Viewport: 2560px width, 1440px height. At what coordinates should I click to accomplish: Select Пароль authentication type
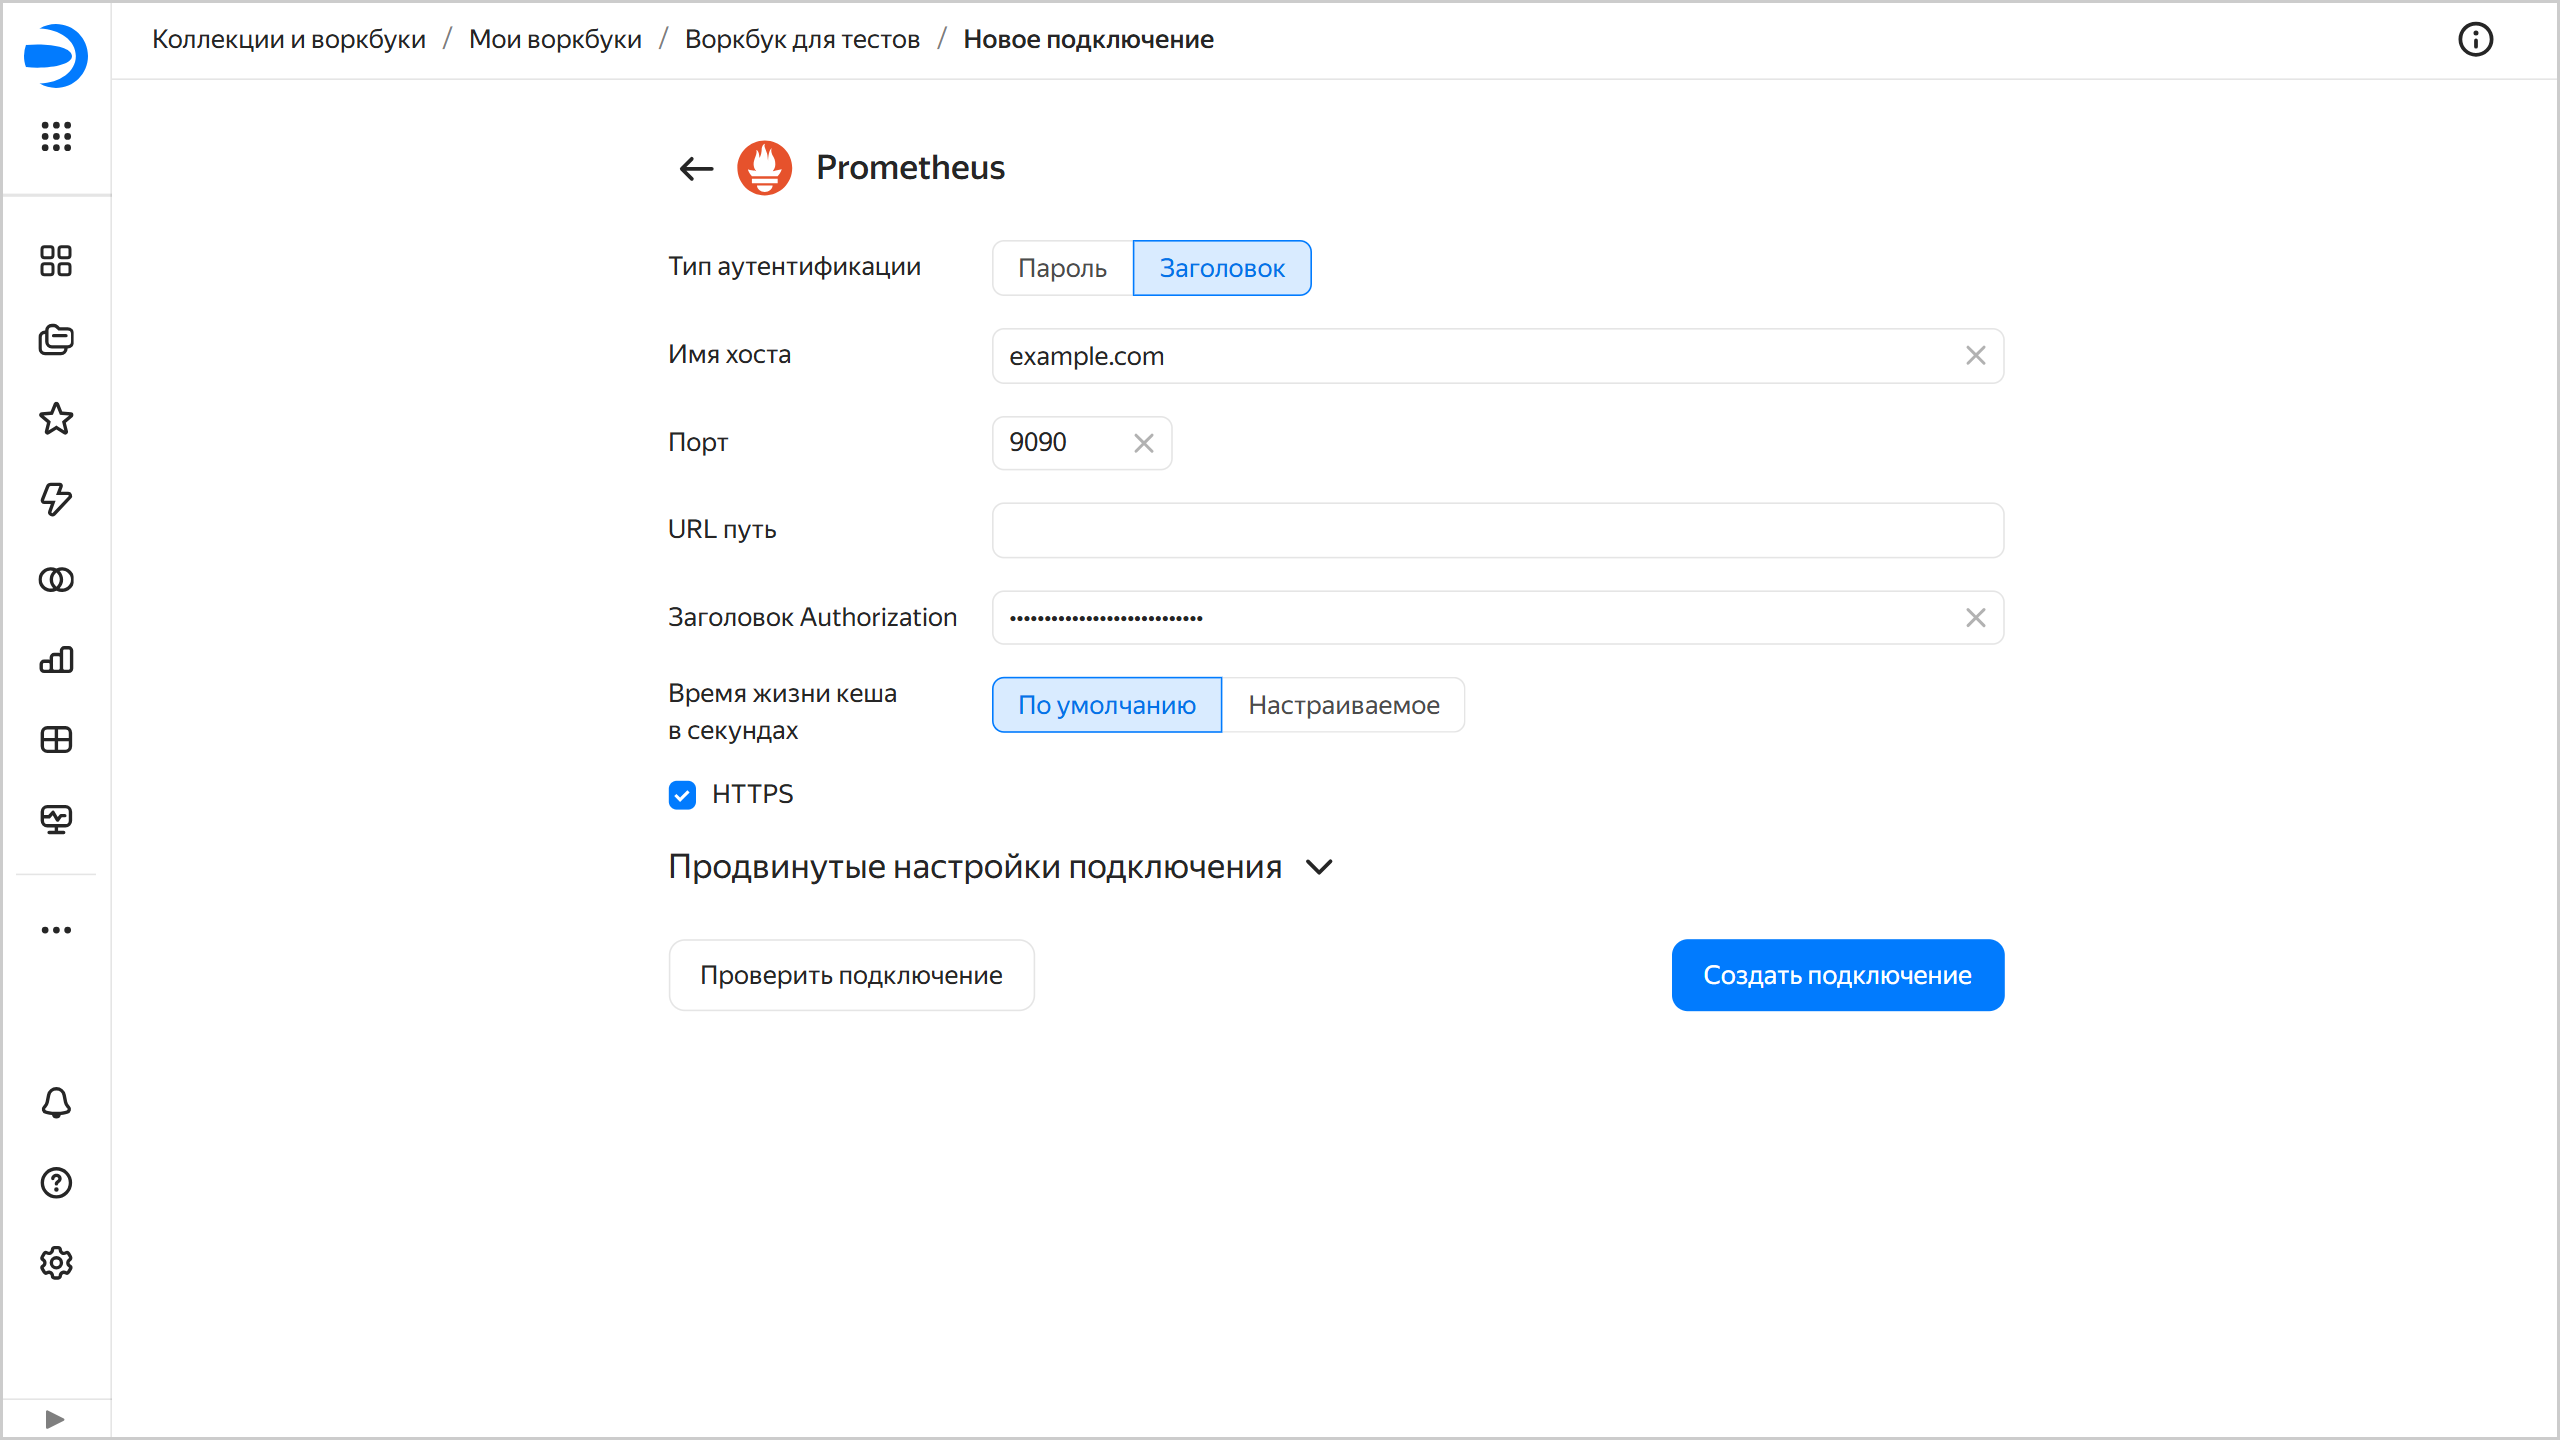(1062, 268)
